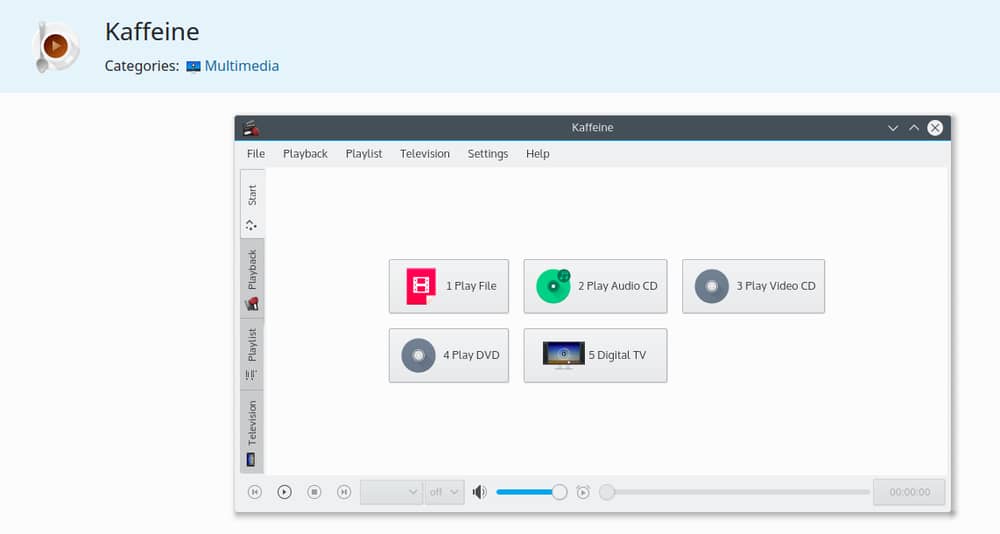
Task: Maximize the Kaffeine window
Action: point(914,128)
